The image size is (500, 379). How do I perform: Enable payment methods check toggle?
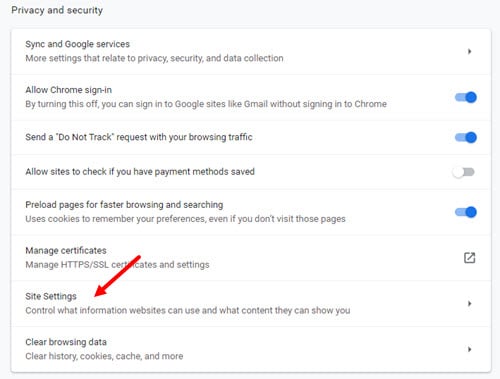pos(464,172)
